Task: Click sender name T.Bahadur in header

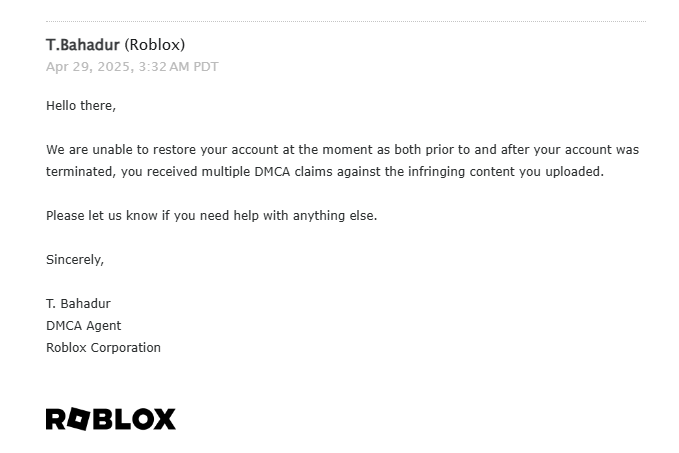Action: point(83,45)
